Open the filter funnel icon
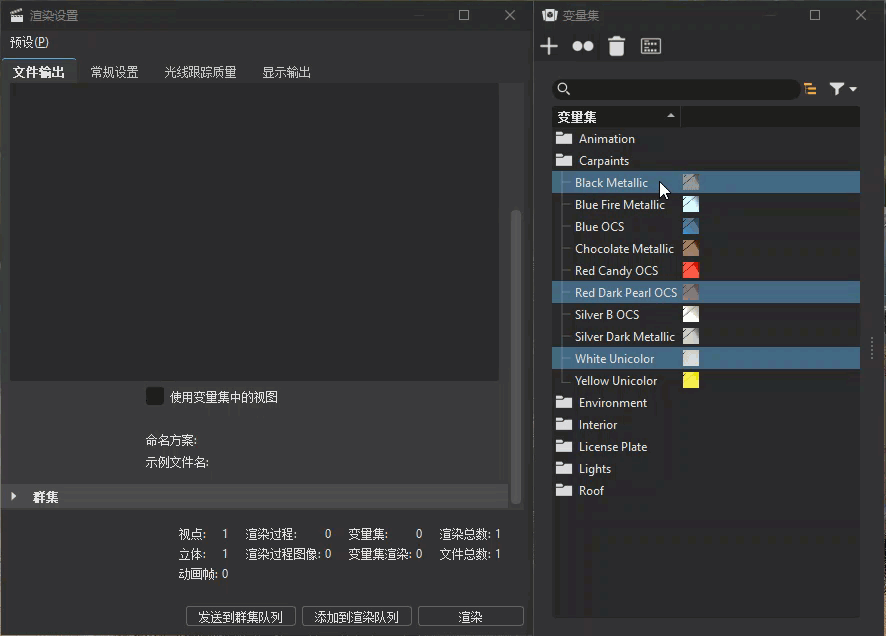Viewport: 886px width, 636px height. pos(836,89)
